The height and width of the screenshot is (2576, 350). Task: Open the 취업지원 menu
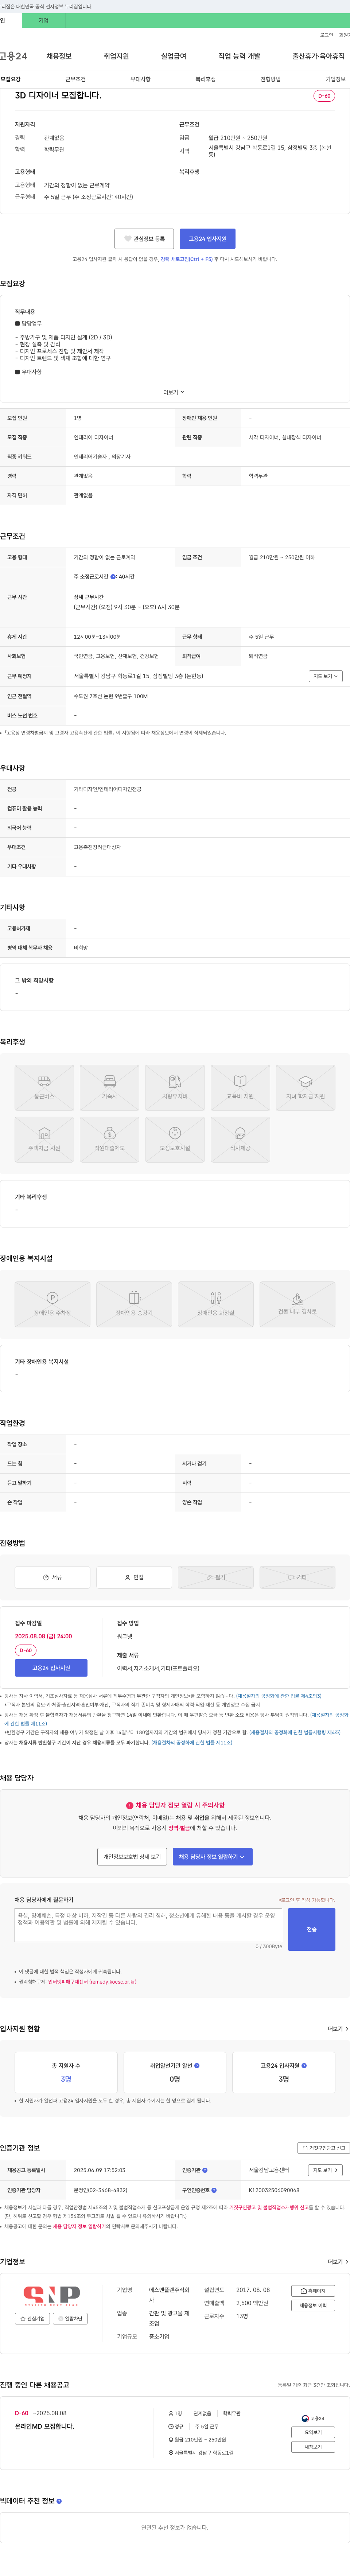(x=116, y=56)
